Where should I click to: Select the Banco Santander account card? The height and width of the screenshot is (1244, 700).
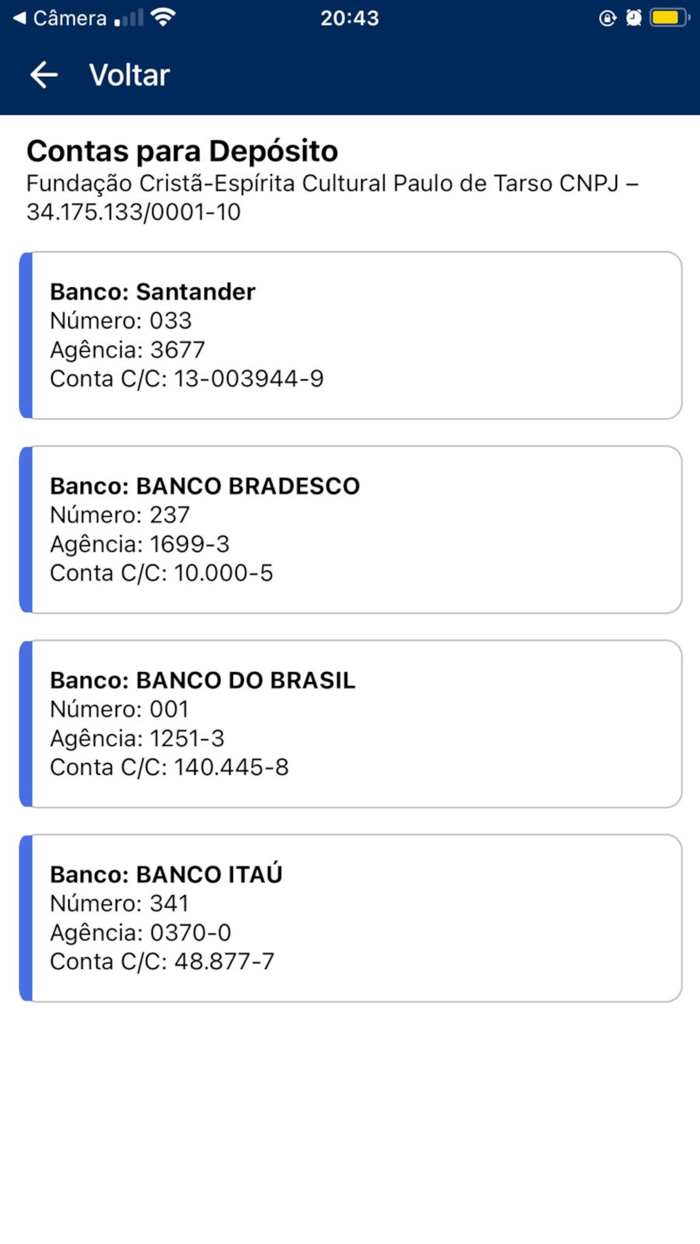350,334
